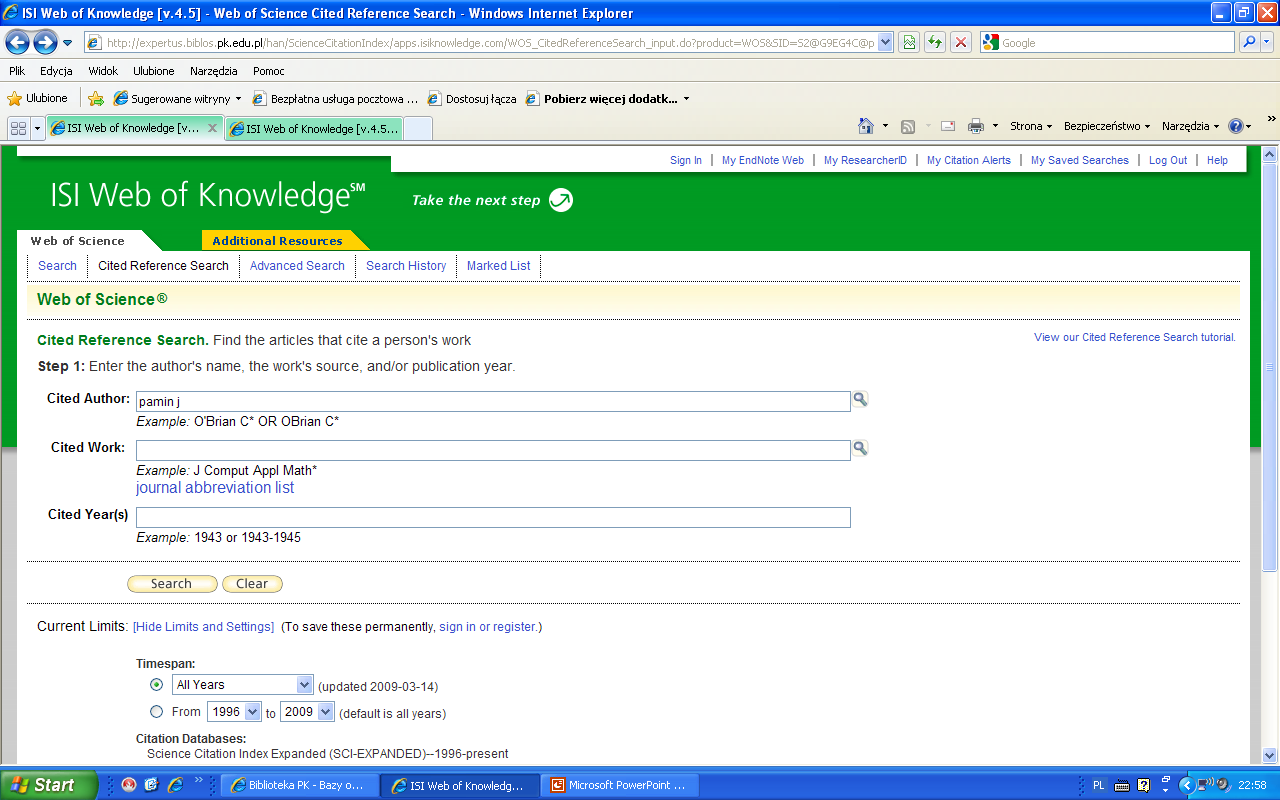
Task: Open the Narzędzia command bar dropdown
Action: tap(1191, 126)
